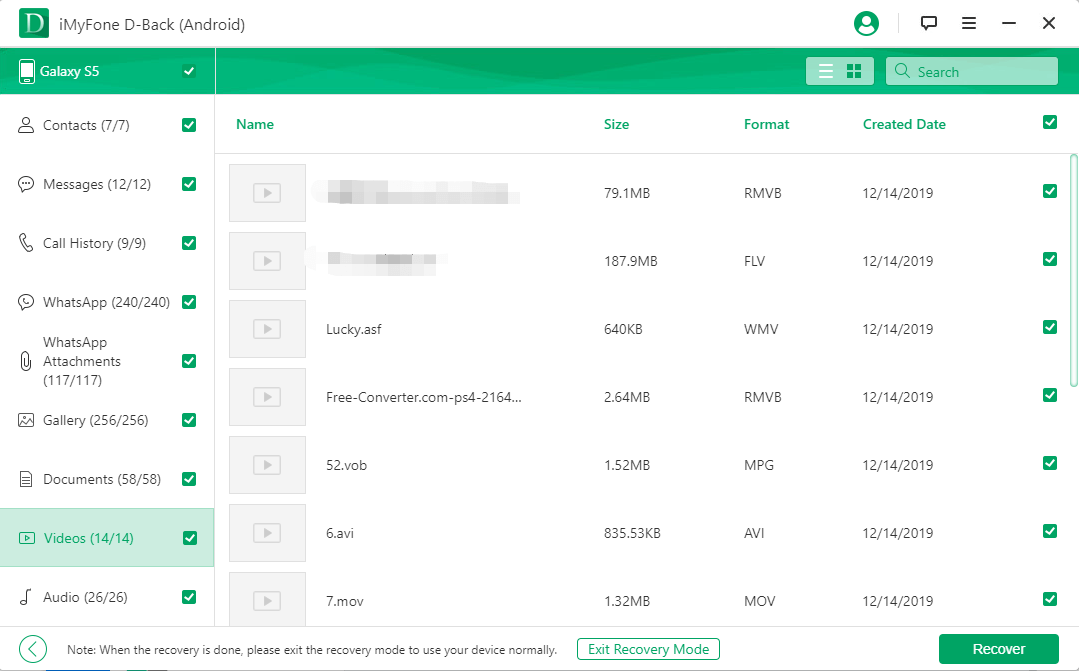This screenshot has height=671, width=1079.
Task: Click the Exit Recovery Mode button
Action: coord(648,649)
